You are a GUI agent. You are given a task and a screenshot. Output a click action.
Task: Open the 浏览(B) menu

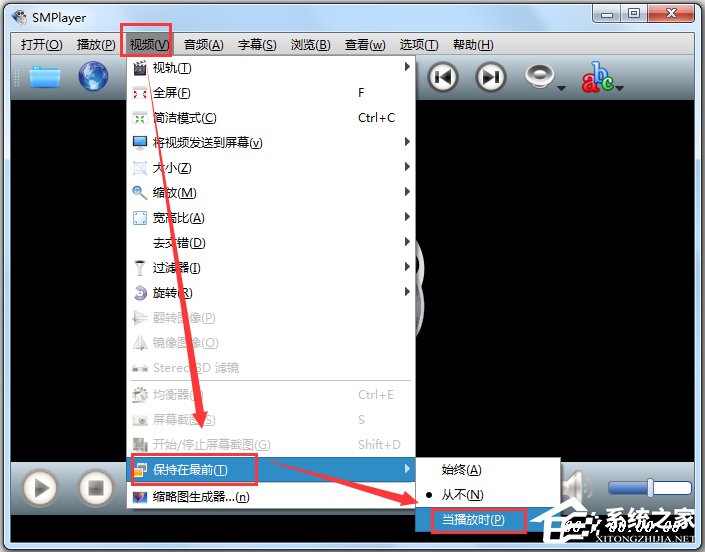coord(311,45)
